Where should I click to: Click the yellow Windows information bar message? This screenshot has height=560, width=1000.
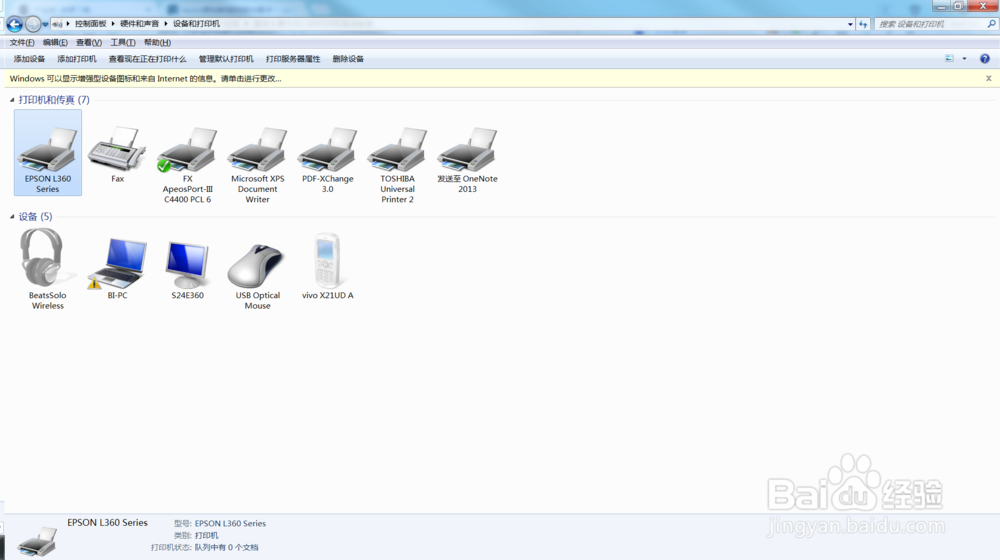click(145, 78)
